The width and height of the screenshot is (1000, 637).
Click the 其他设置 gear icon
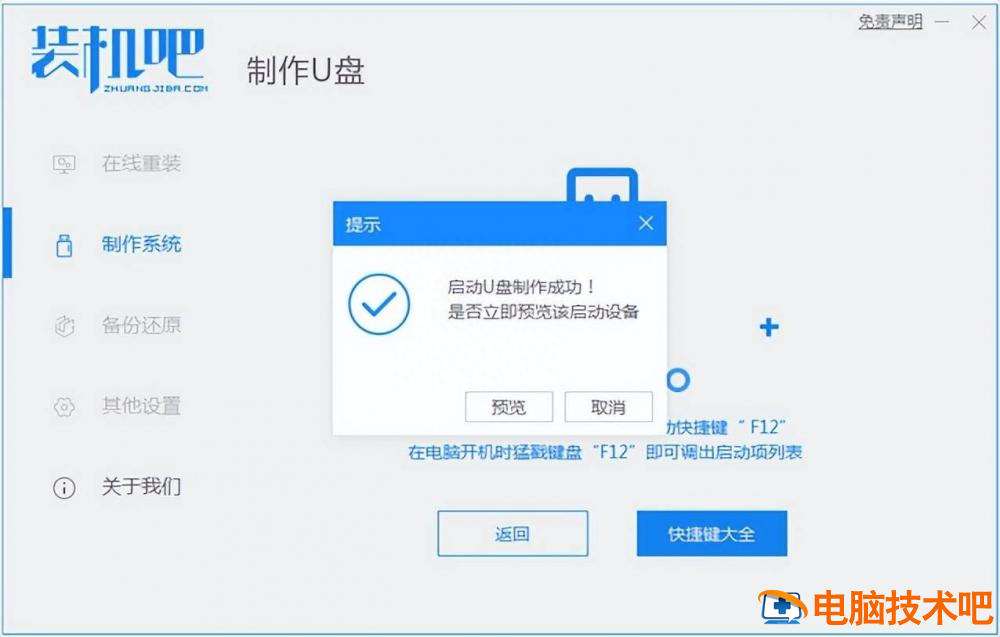coord(64,407)
